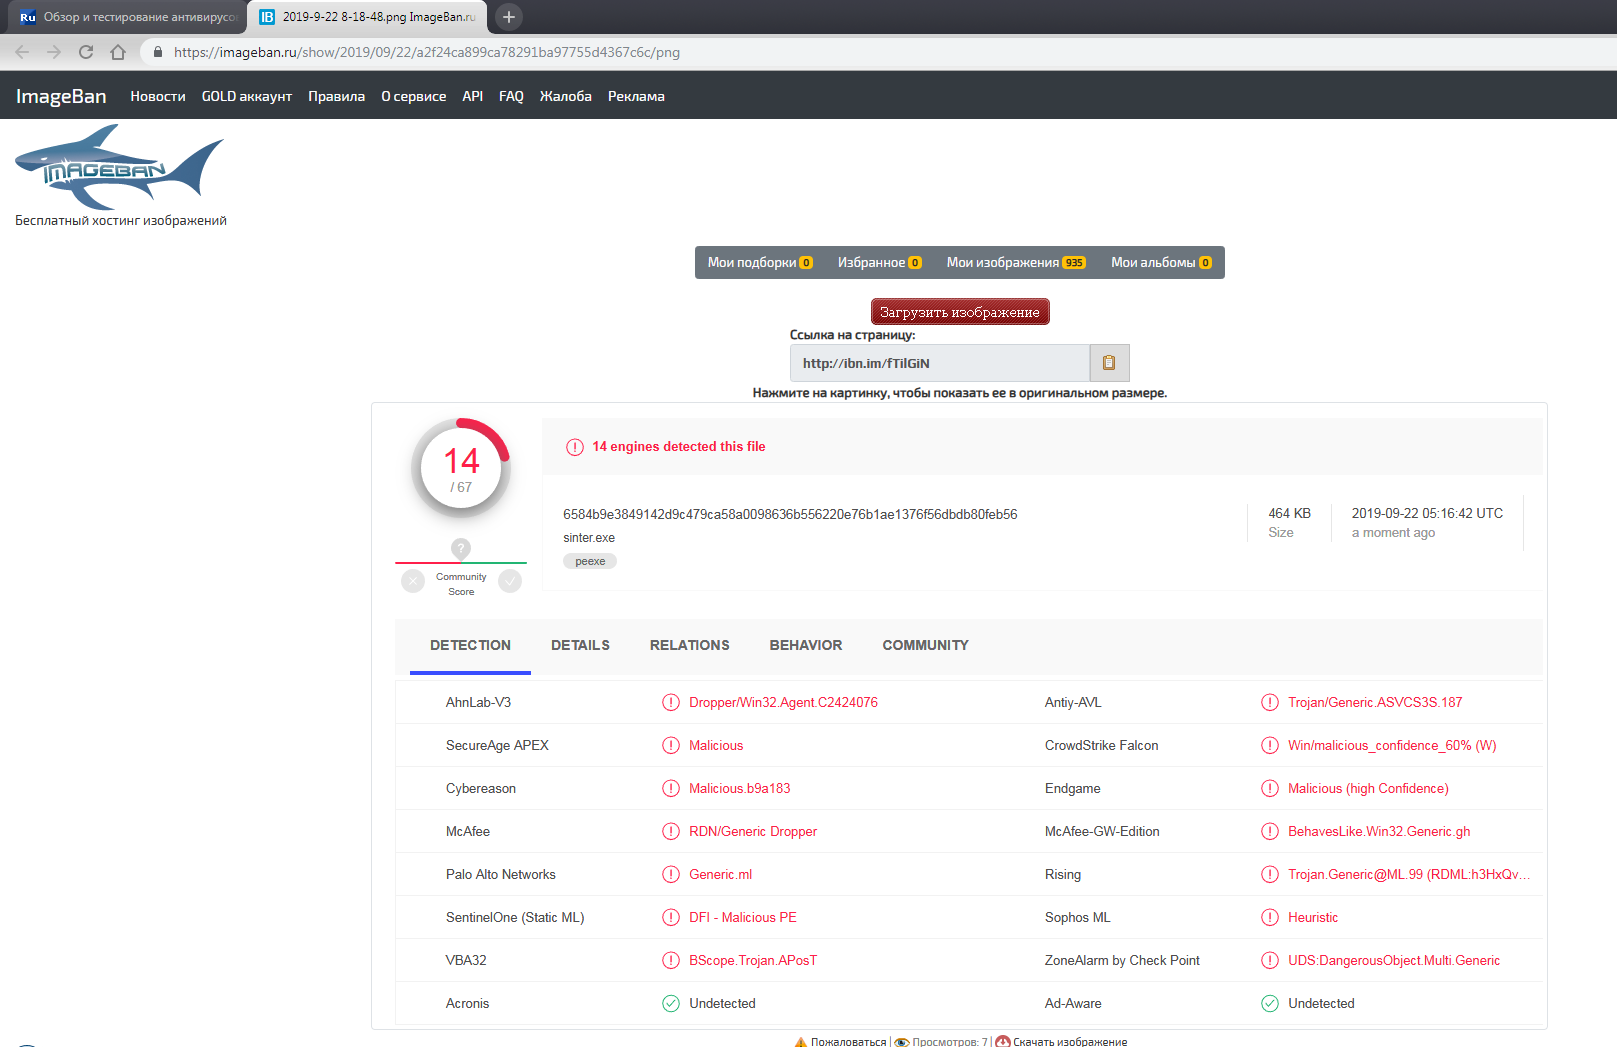Click the browser forward arrow

(x=54, y=52)
